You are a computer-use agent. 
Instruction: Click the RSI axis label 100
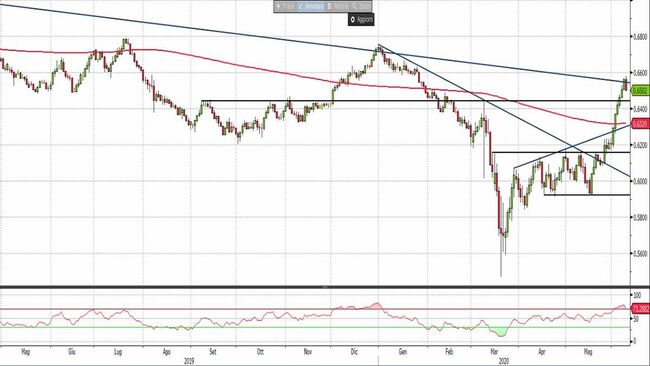638,295
